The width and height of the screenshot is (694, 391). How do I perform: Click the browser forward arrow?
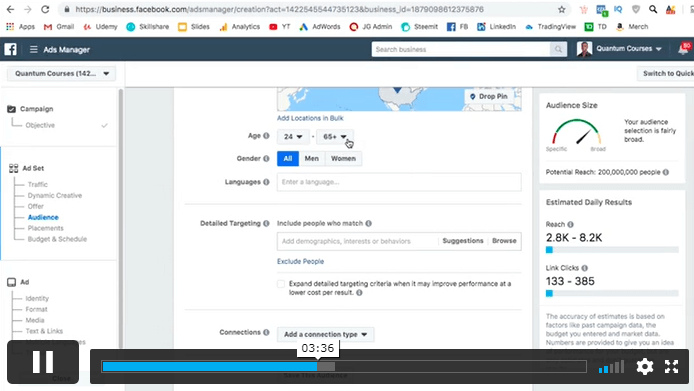(x=27, y=9)
